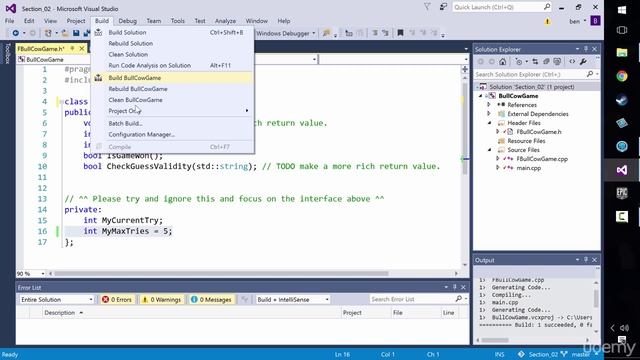The height and width of the screenshot is (360, 640).
Task: Click the search magnifier in Solution Explorer
Action: pos(590,74)
